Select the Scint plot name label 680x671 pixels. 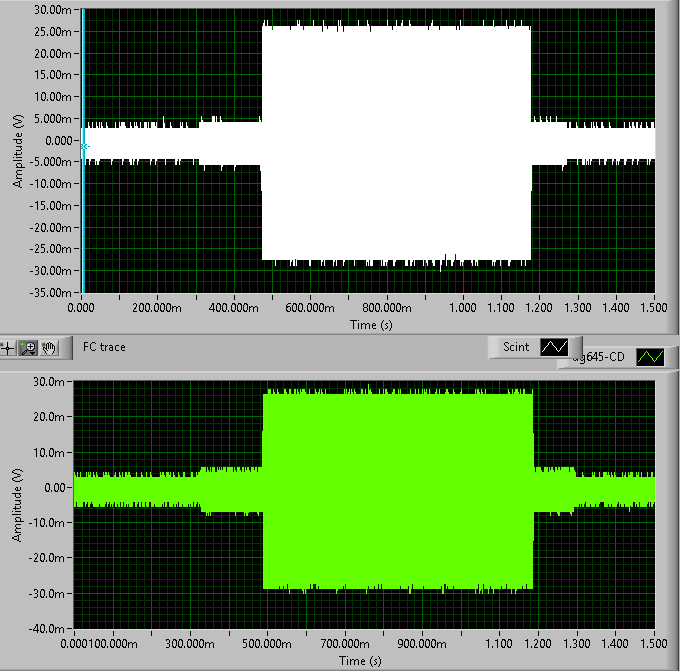pyautogui.click(x=516, y=347)
